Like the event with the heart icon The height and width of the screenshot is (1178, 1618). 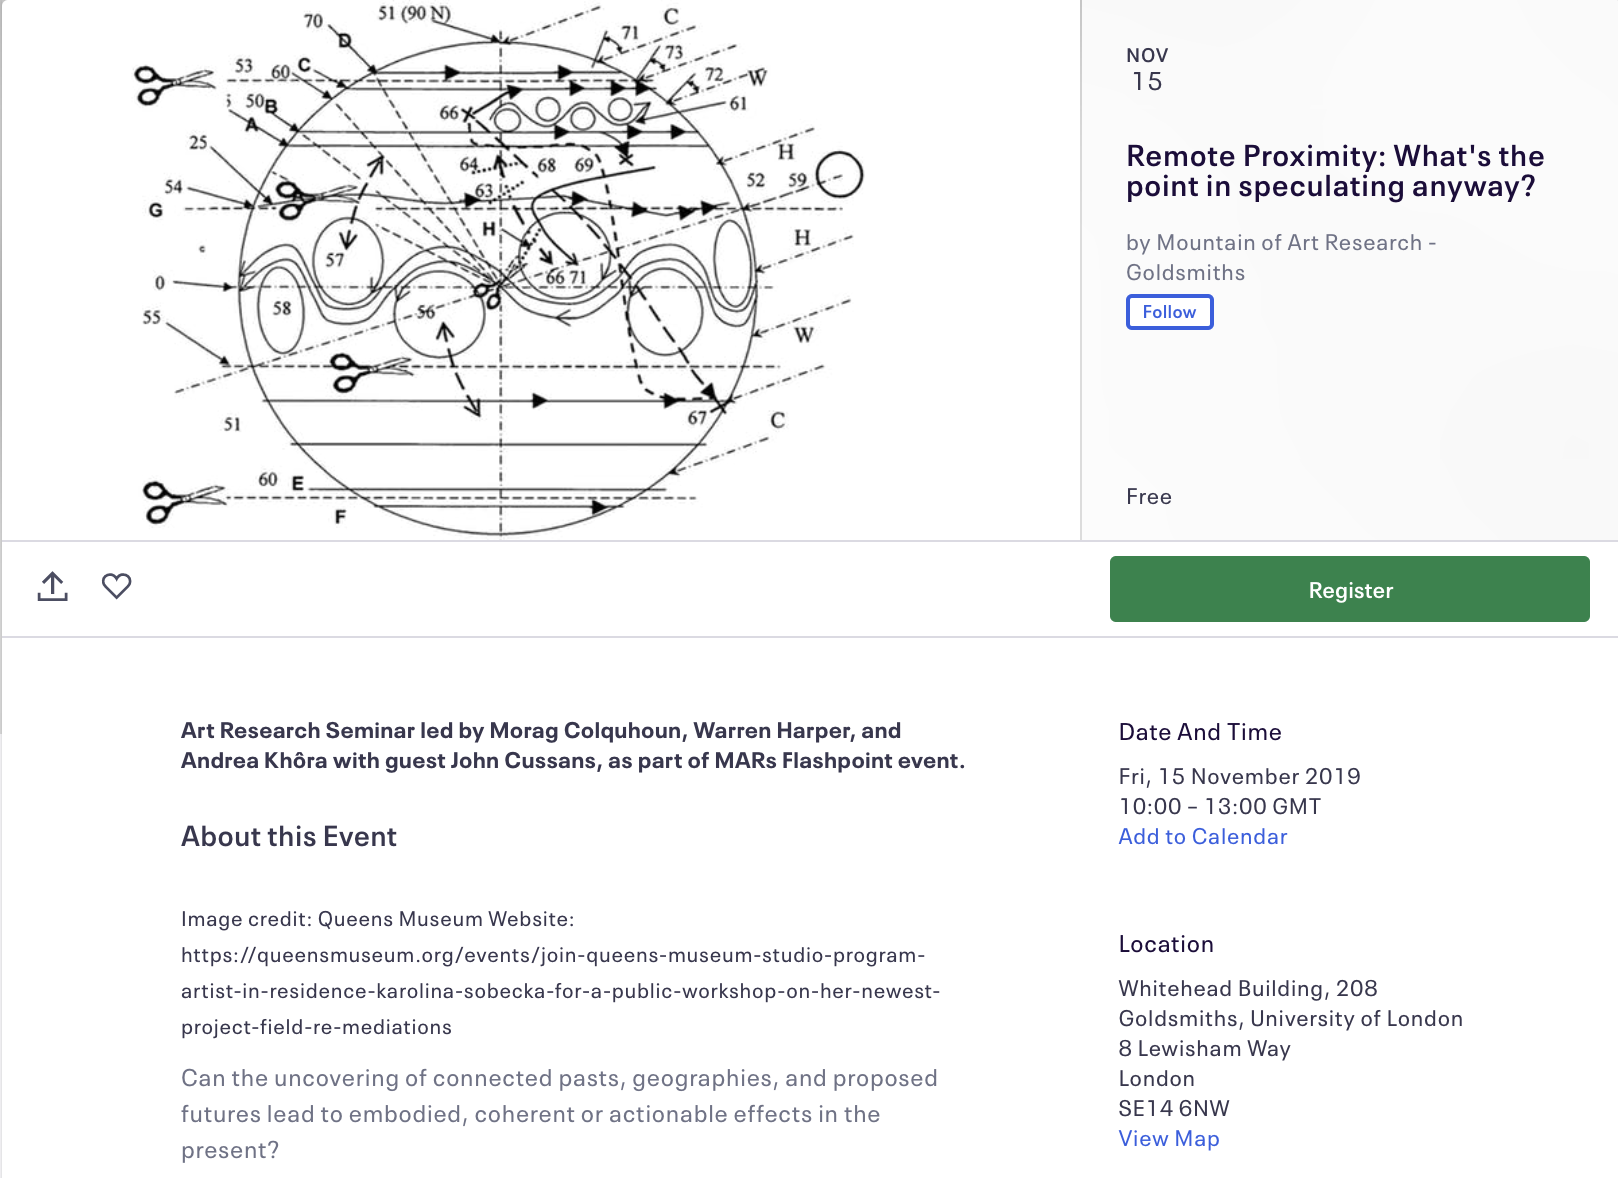(x=117, y=586)
